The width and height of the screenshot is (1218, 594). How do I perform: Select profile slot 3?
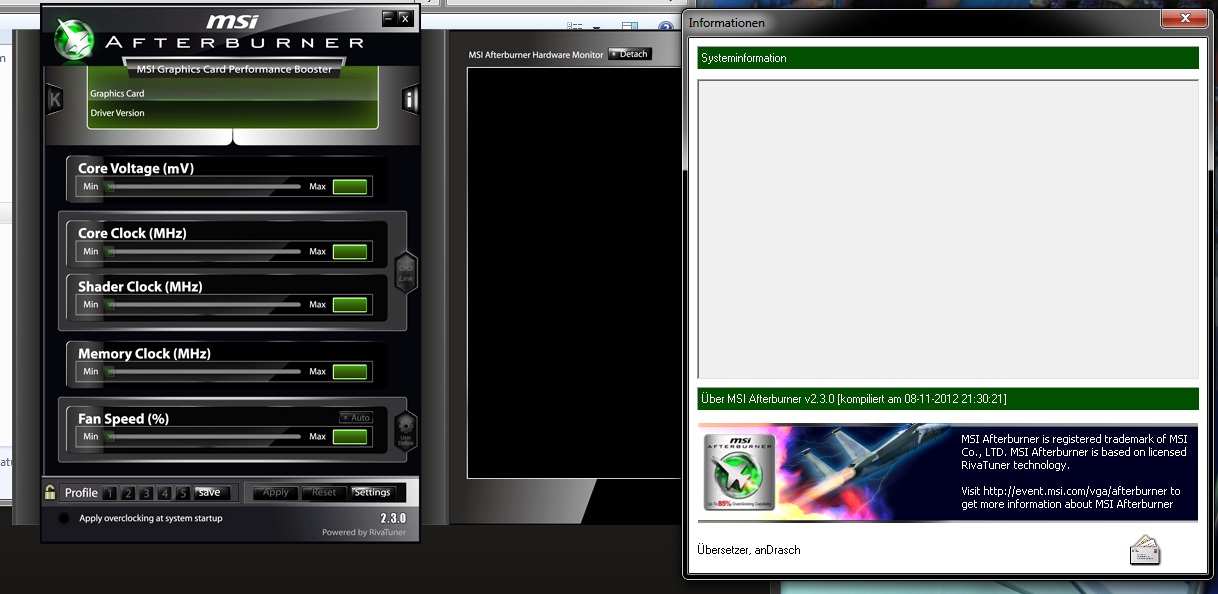coord(146,493)
